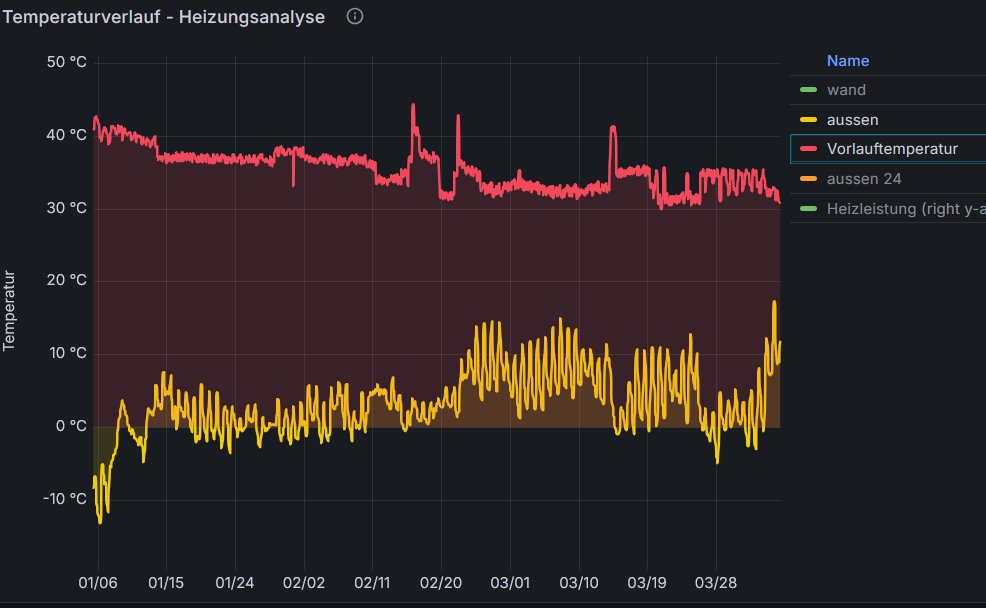Screen dimensions: 986x608
Task: Click the 03/10 date label
Action: pos(579,583)
